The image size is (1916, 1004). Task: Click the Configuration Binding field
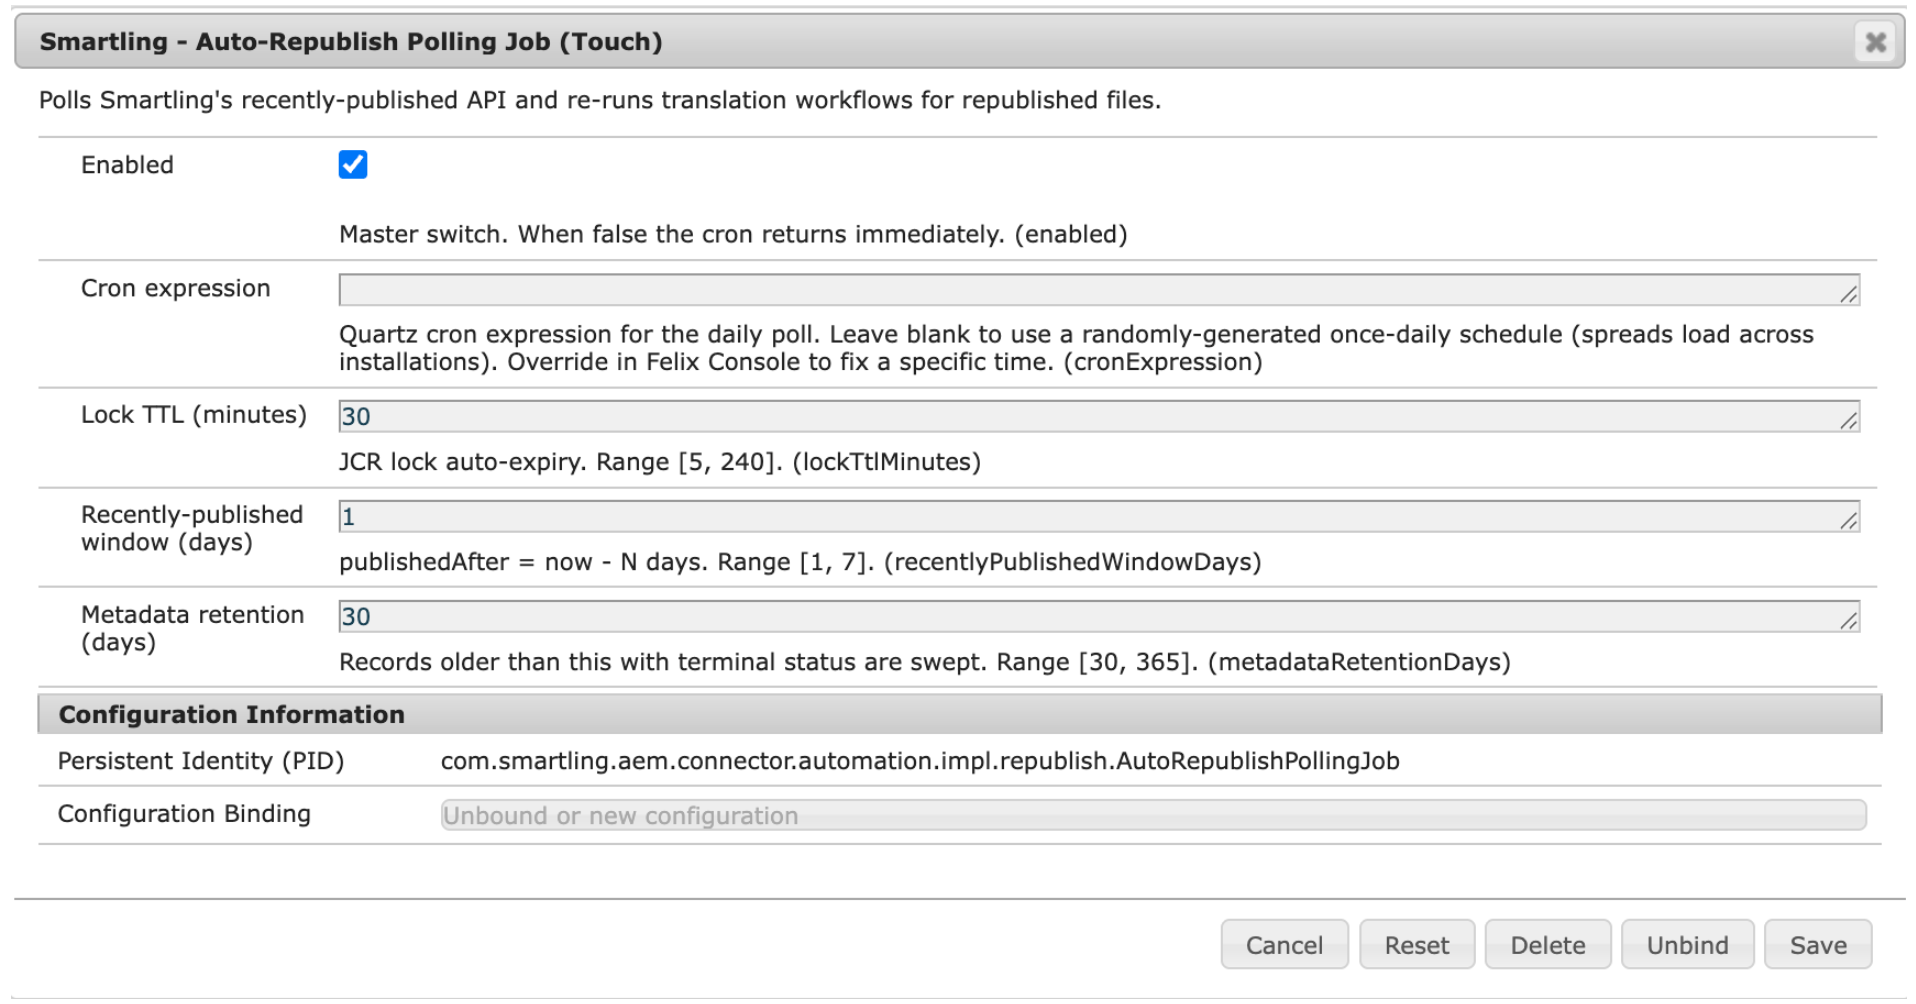pos(1153,815)
